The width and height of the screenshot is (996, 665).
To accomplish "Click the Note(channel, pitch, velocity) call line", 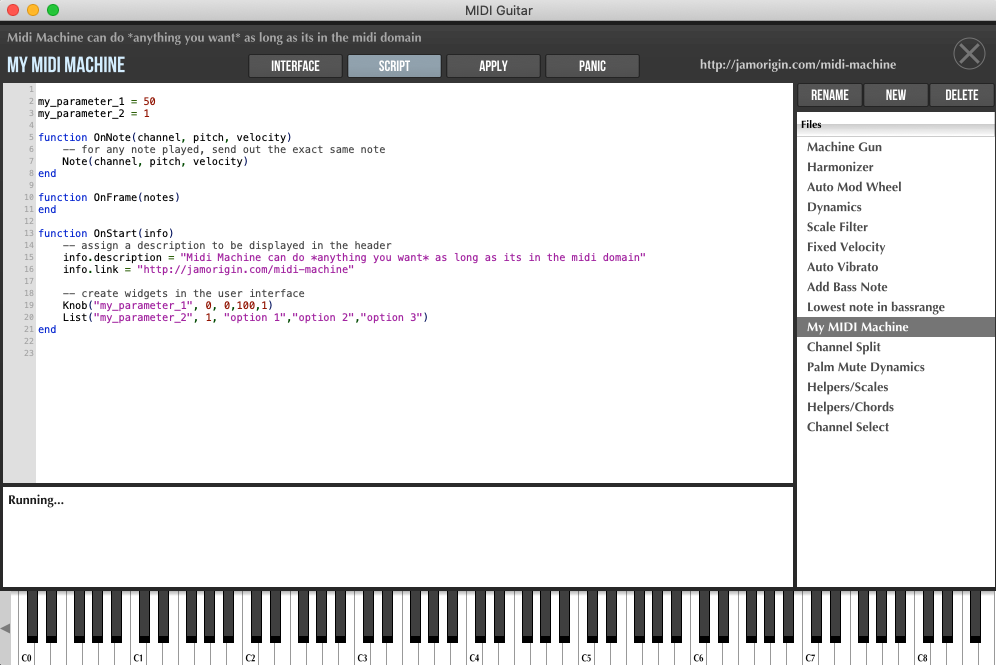I will pos(155,161).
